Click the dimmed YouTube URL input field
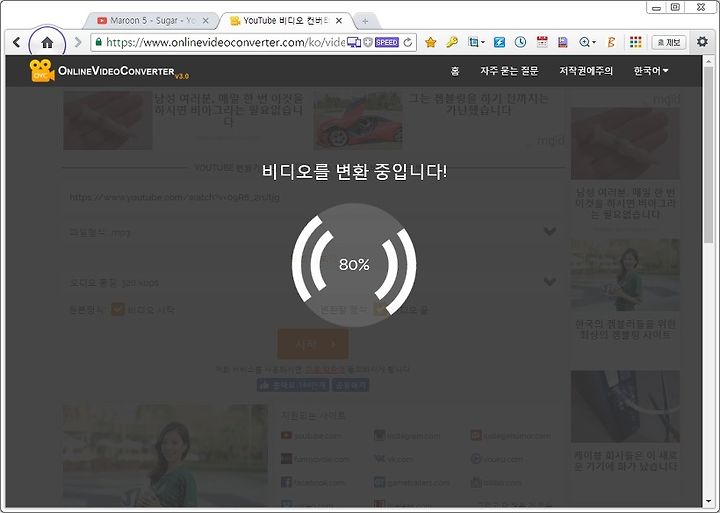Viewport: 720px width, 513px height. [312, 197]
